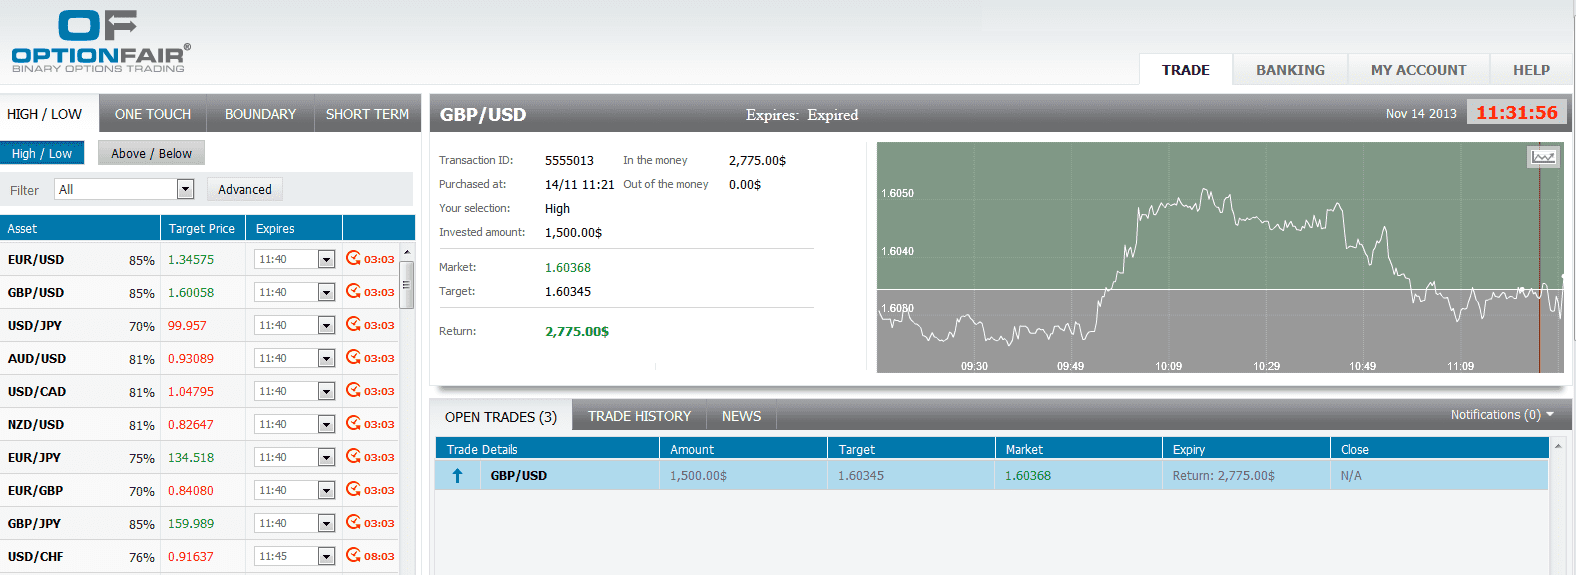This screenshot has height=575, width=1576.
Task: Expand the EUR/USD expiry time dropdown
Action: (326, 260)
